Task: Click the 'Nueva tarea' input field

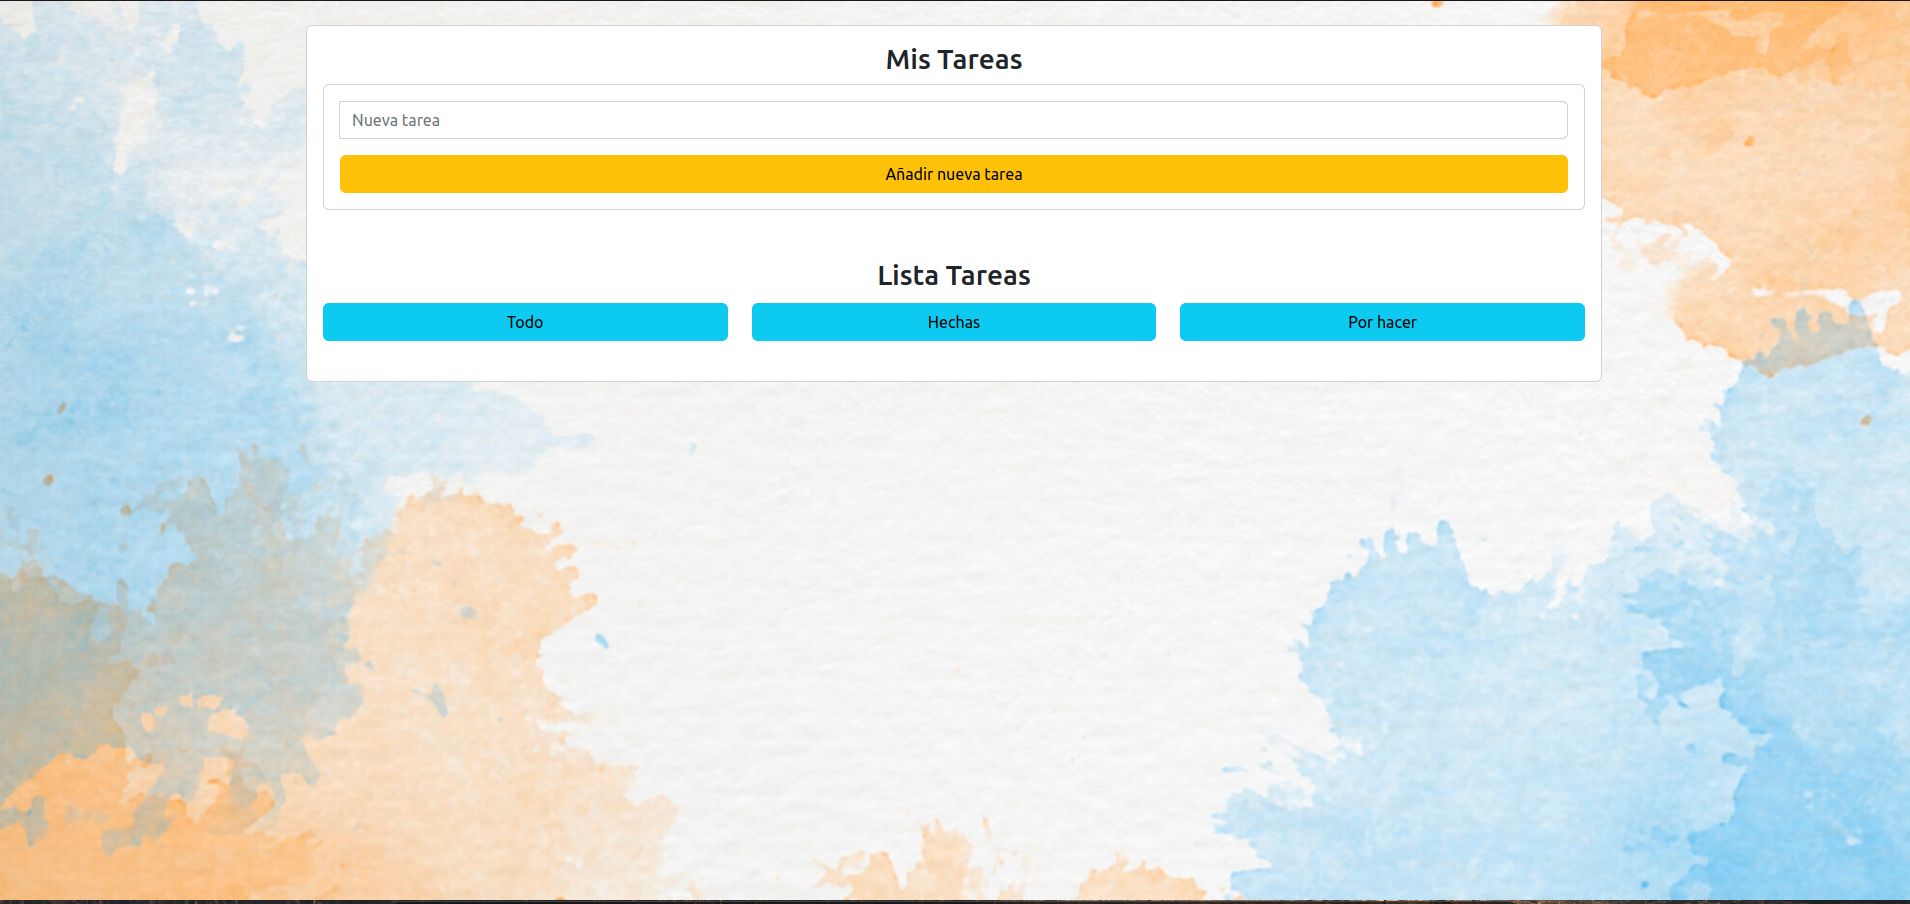Action: [953, 120]
